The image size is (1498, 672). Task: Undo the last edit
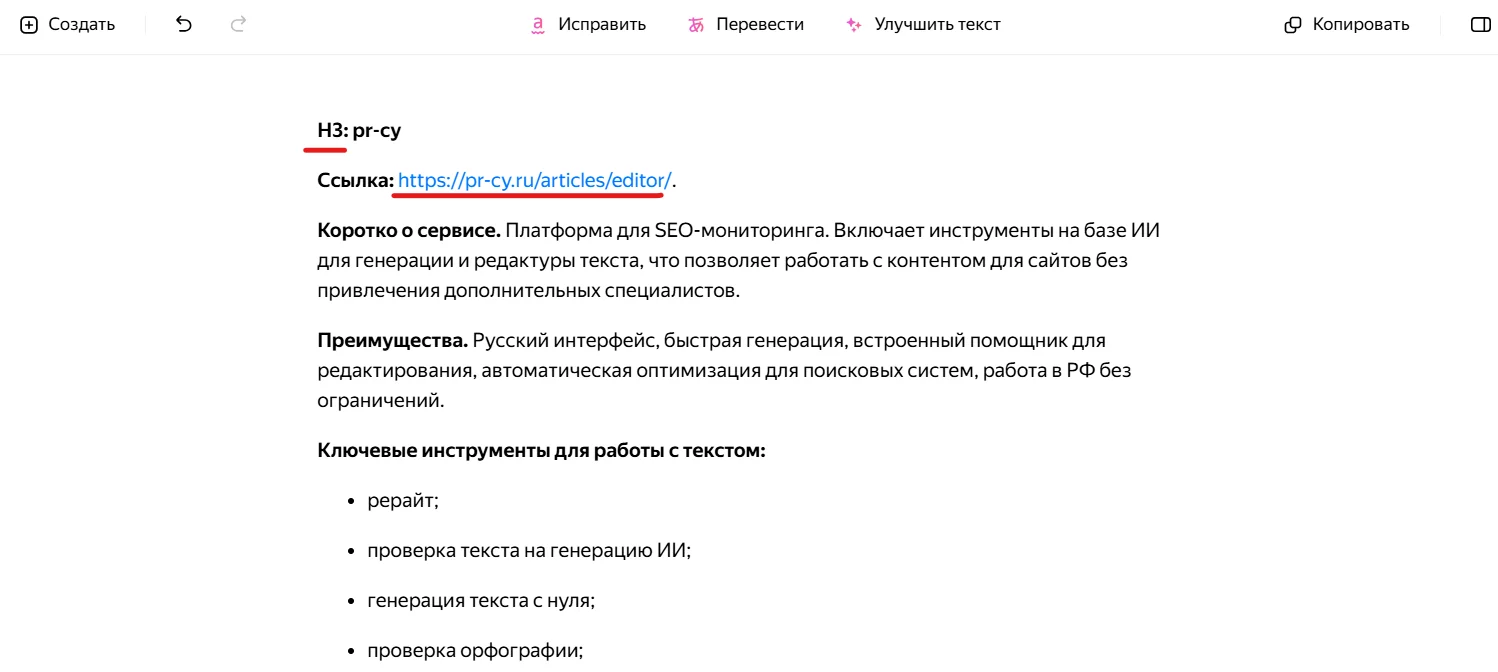pos(184,25)
